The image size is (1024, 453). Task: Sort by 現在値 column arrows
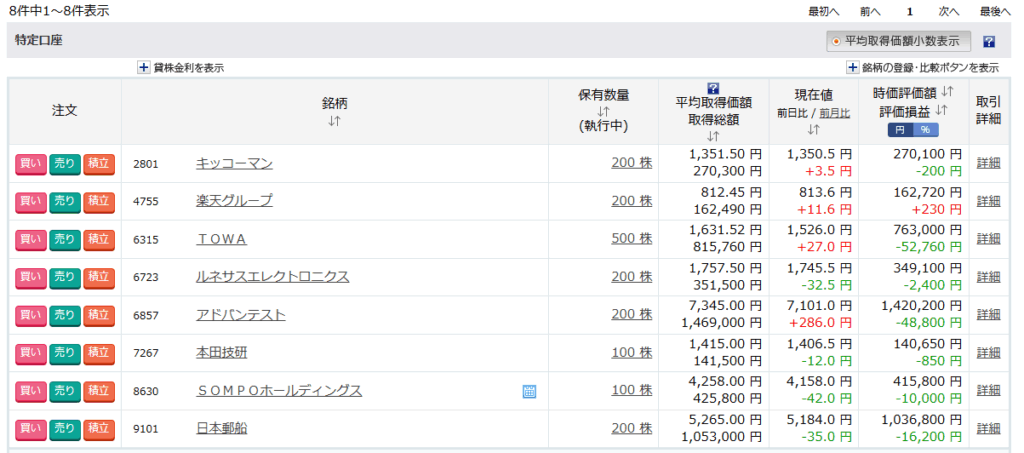pyautogui.click(x=814, y=129)
